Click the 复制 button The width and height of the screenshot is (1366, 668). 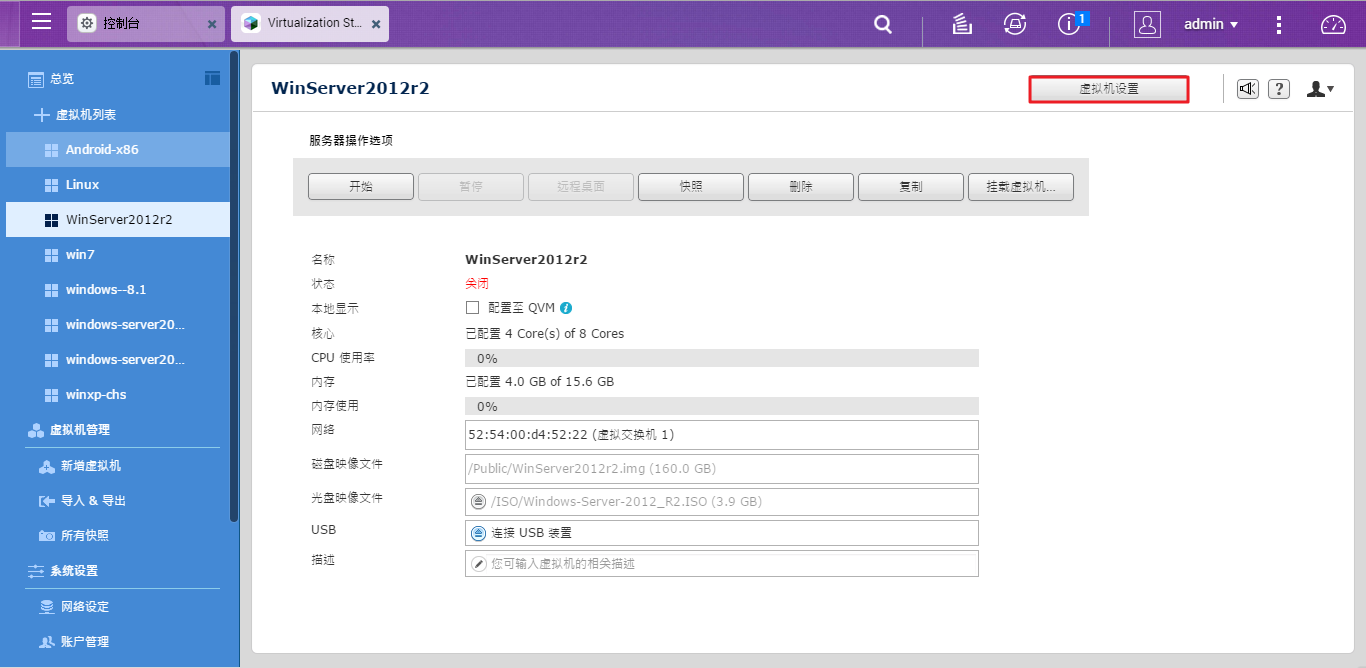911,187
